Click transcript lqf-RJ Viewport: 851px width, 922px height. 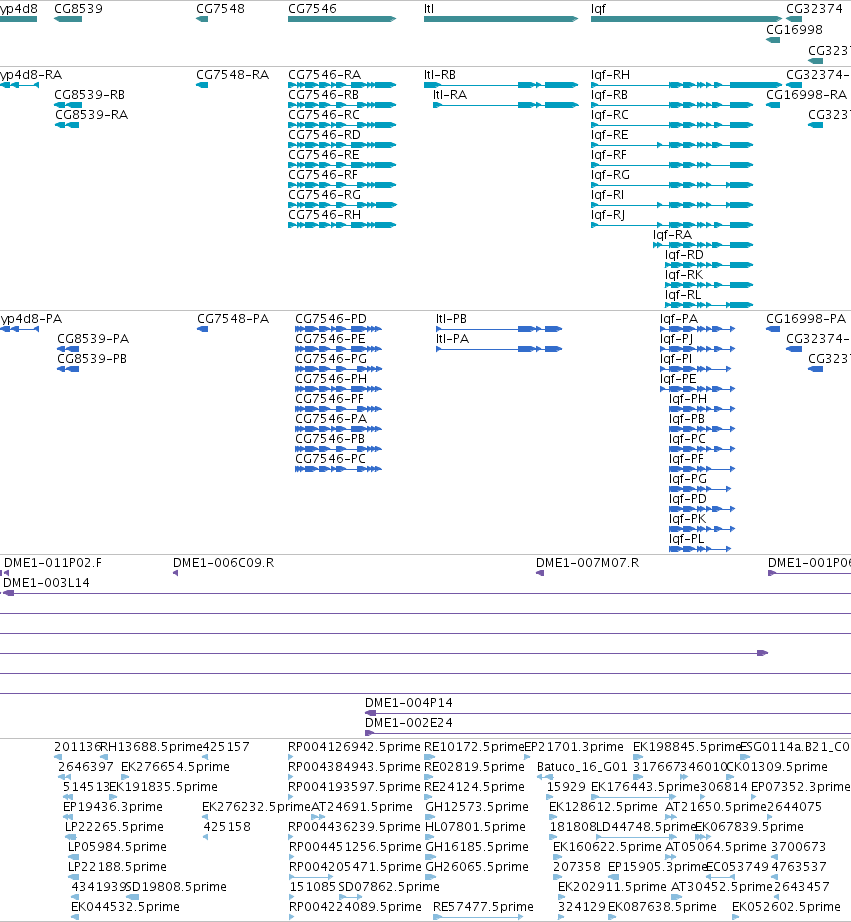pos(608,215)
